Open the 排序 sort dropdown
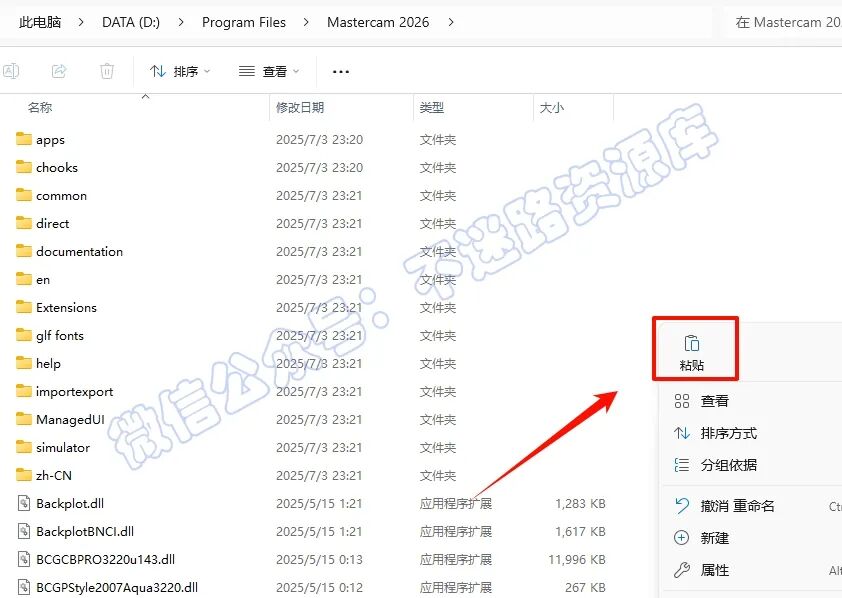This screenshot has height=598, width=842. (x=179, y=71)
